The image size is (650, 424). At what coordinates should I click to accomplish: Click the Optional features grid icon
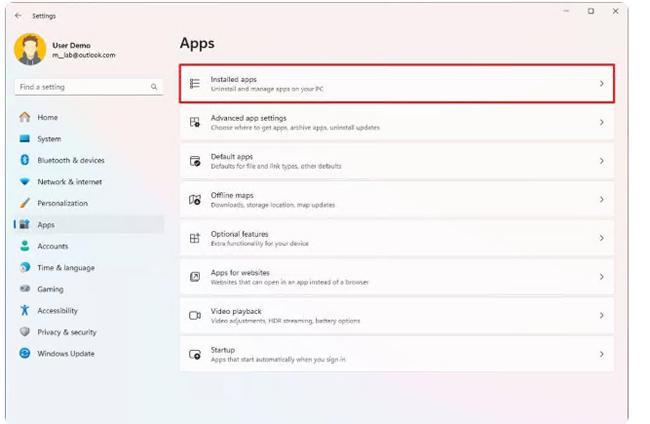coord(195,238)
